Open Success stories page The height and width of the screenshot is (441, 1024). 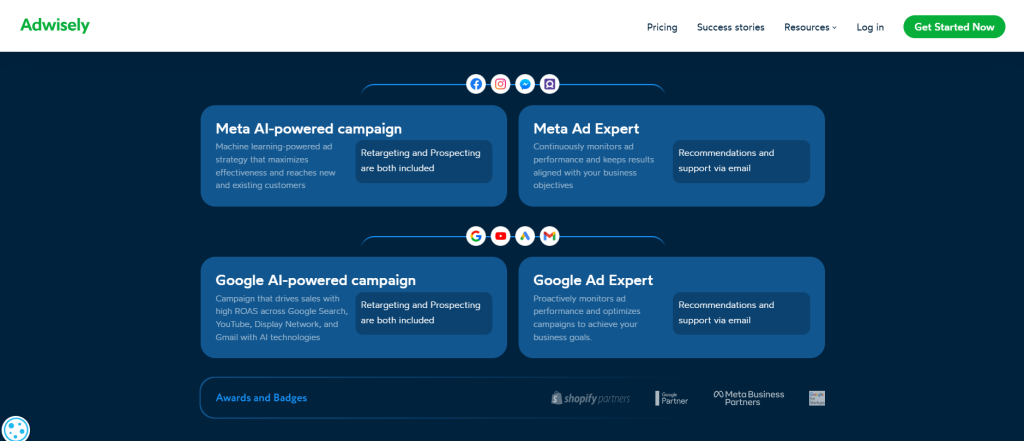[731, 27]
